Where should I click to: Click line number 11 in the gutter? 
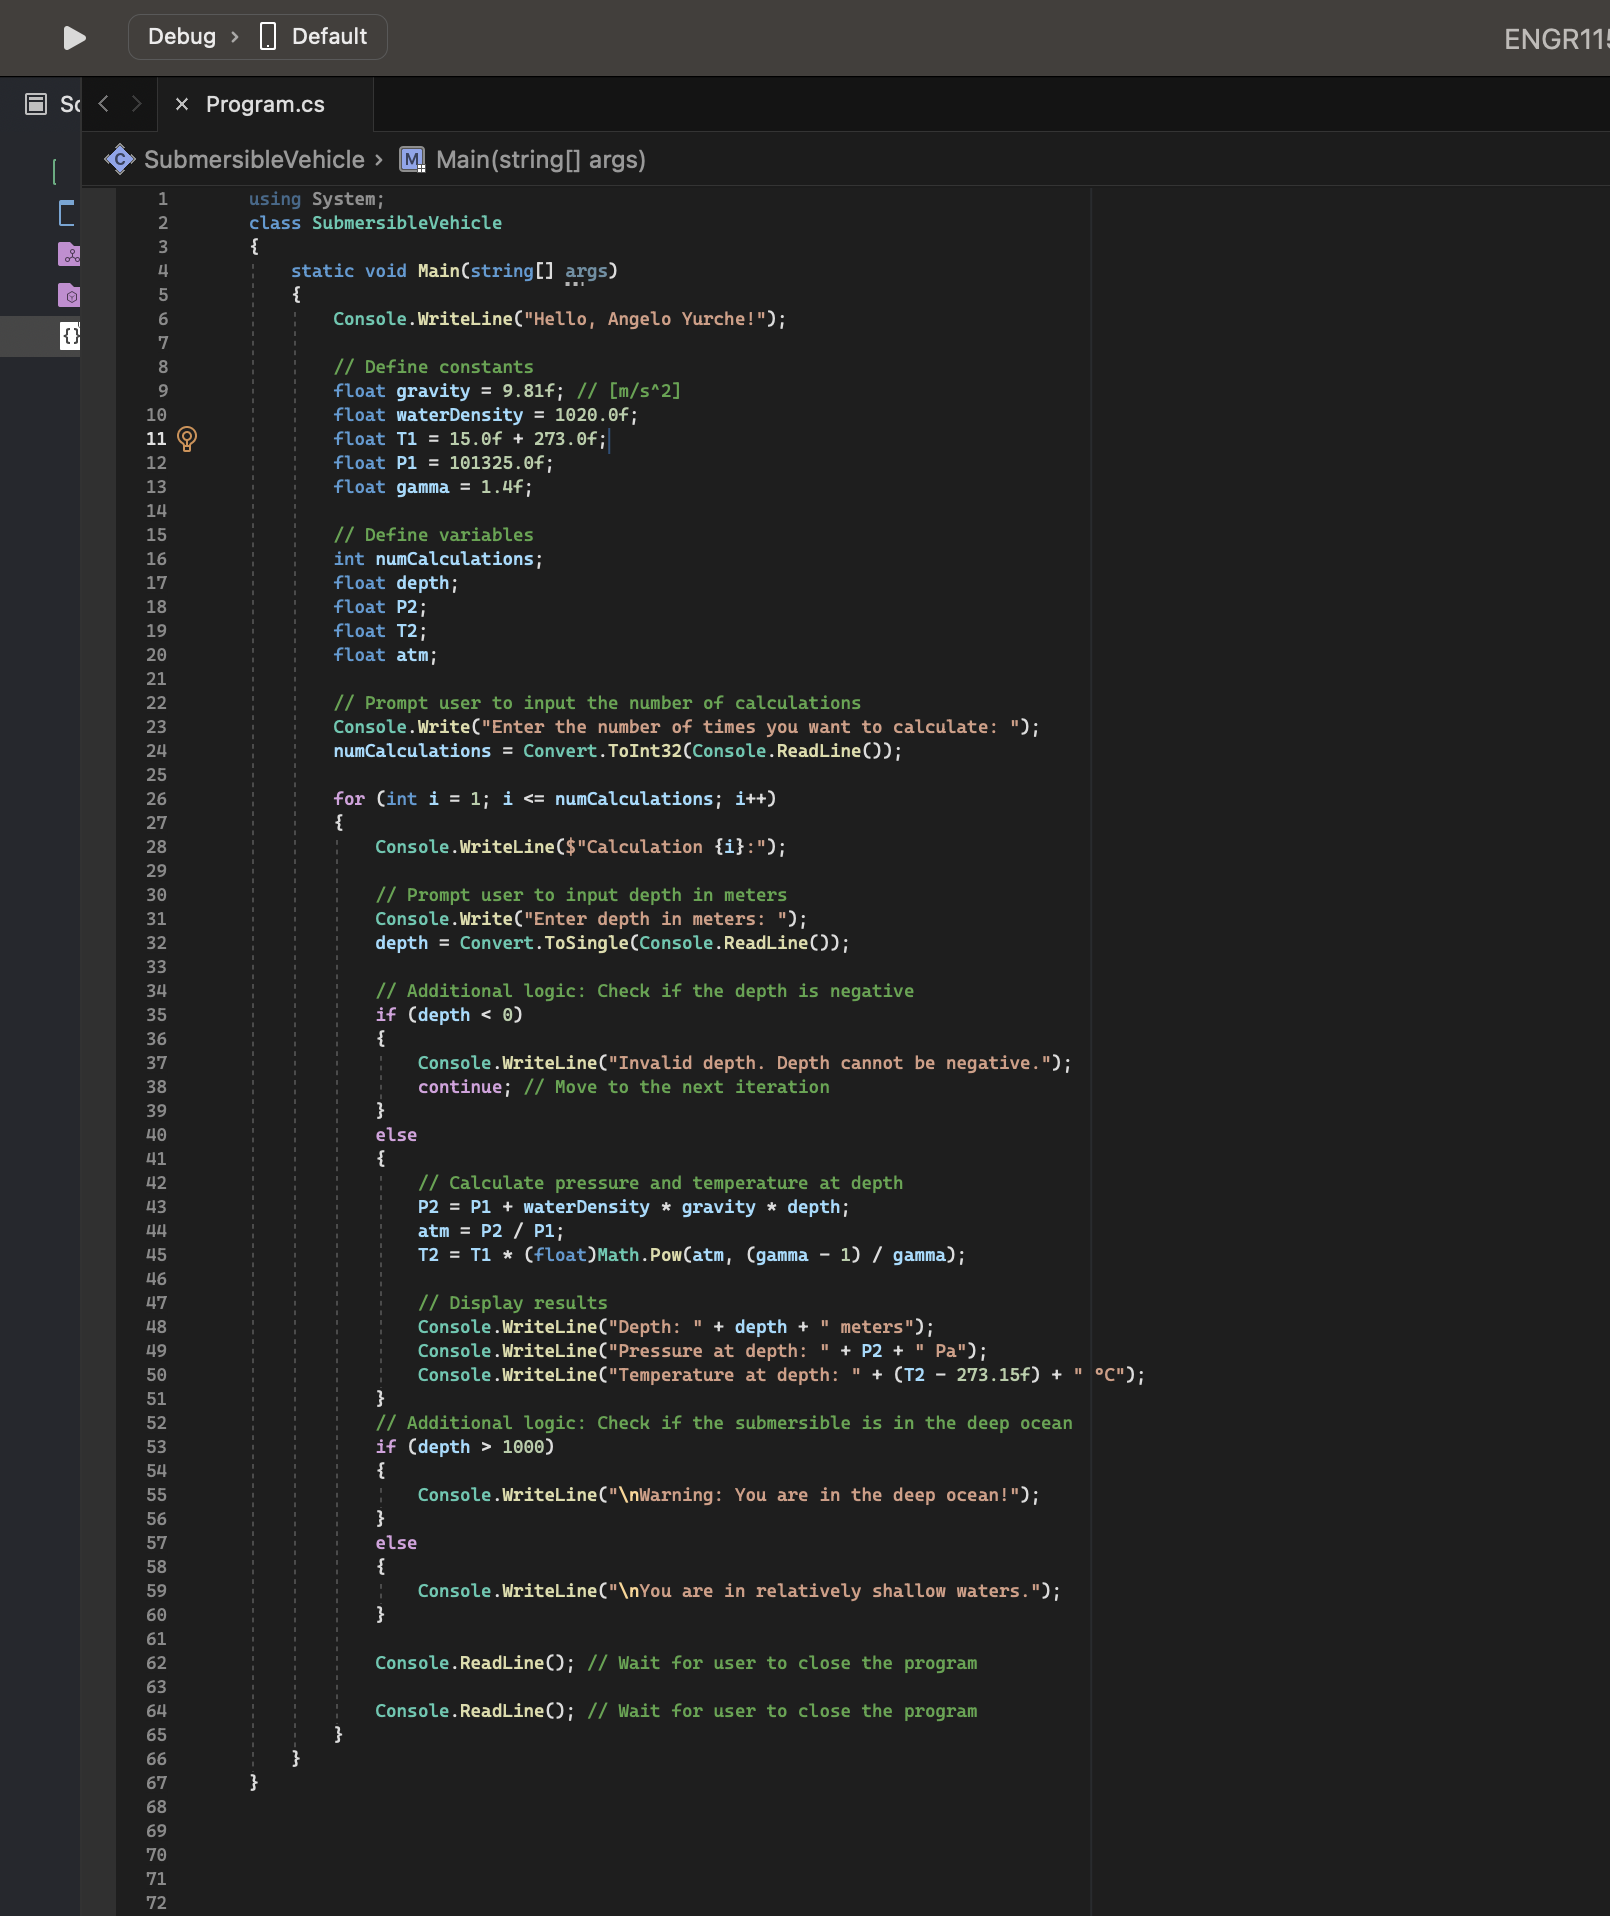156,439
